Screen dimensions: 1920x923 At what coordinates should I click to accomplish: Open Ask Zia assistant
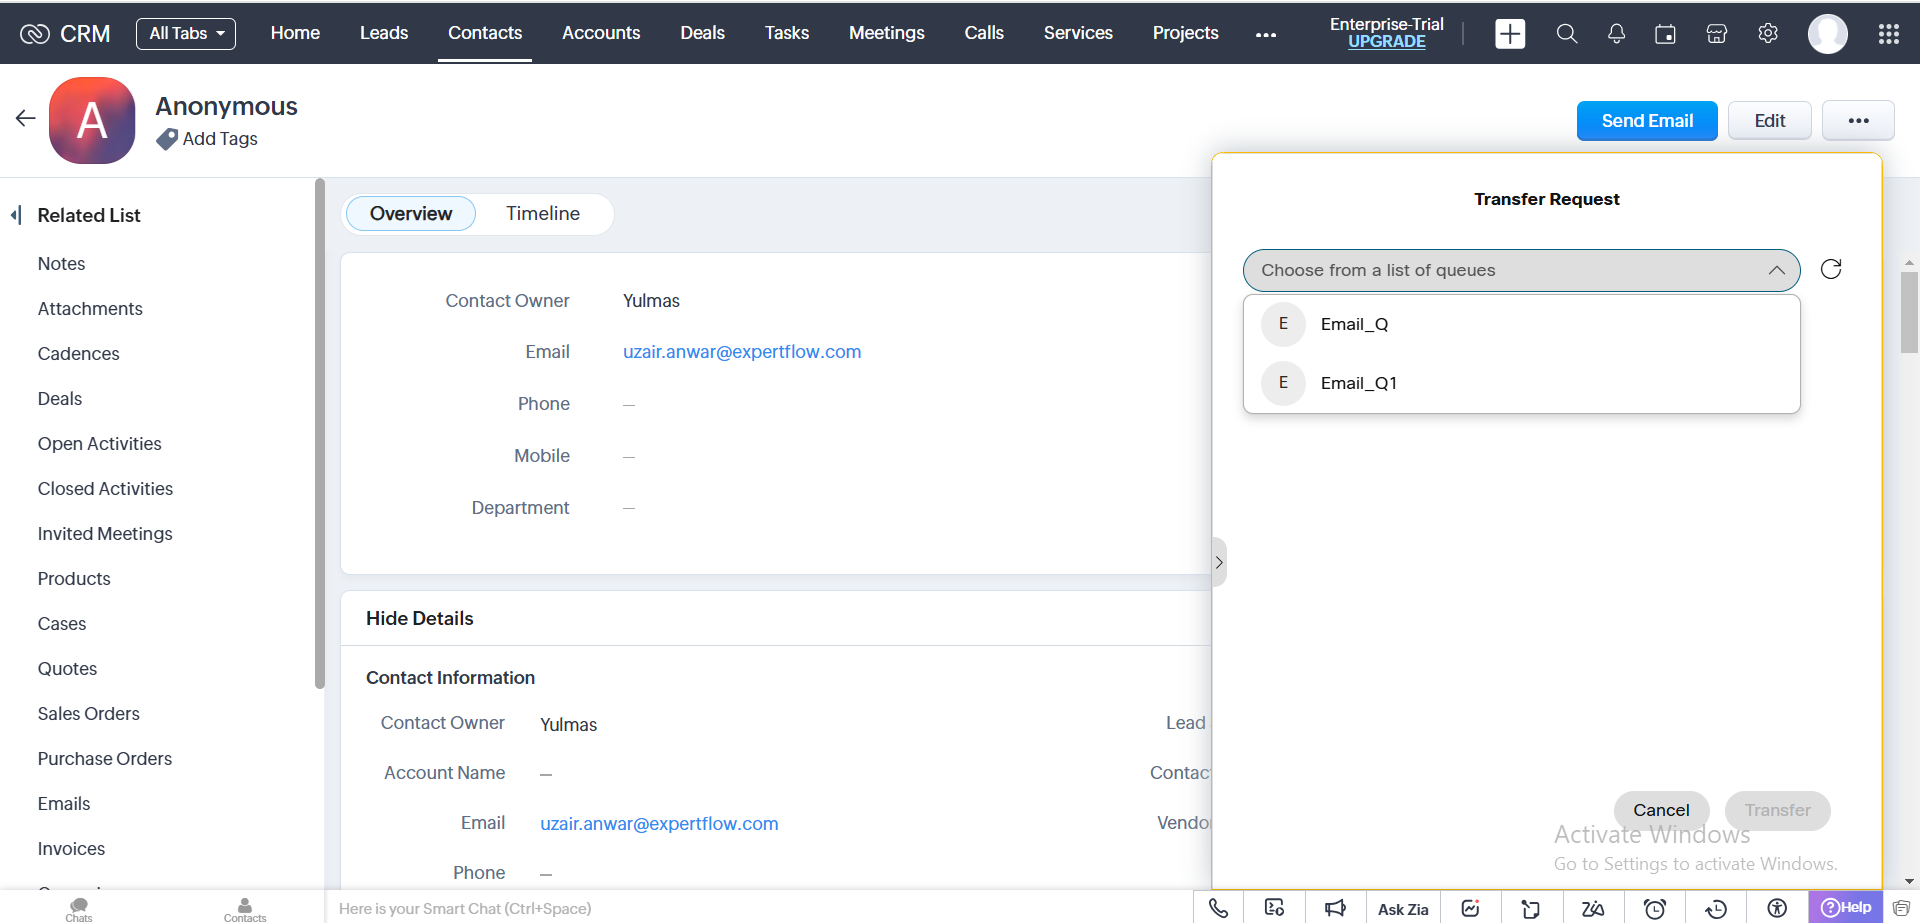1402,909
